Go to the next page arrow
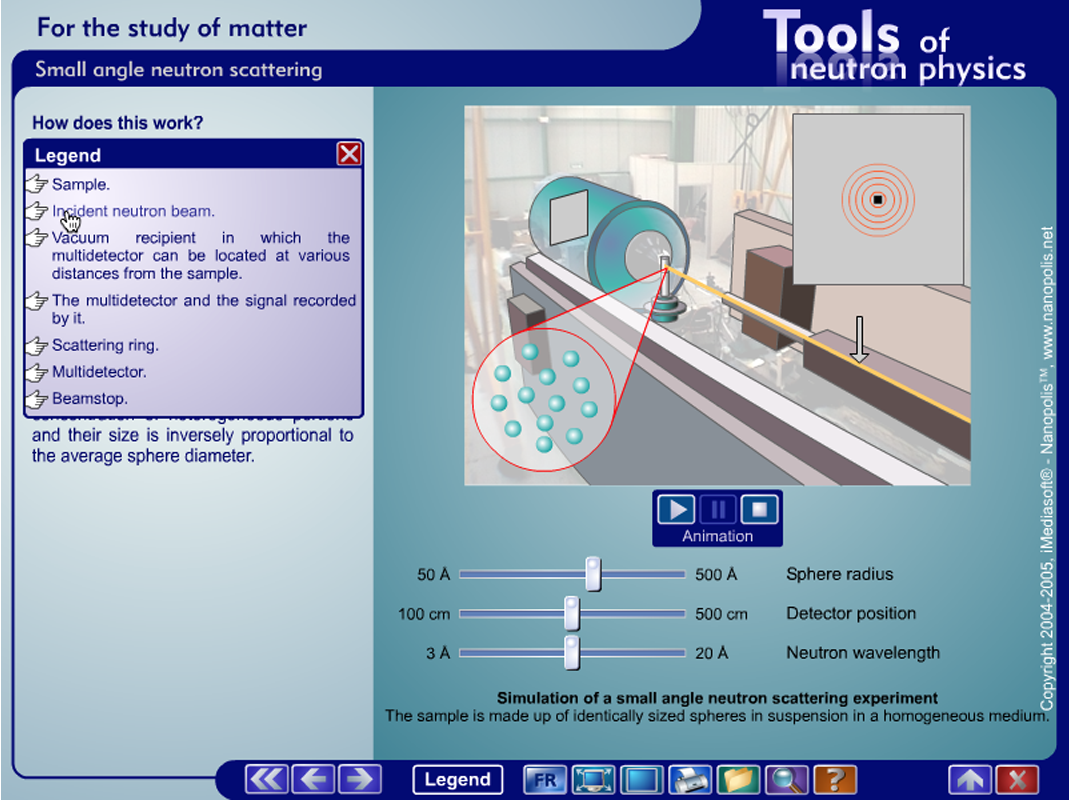1069x800 pixels. tap(360, 780)
